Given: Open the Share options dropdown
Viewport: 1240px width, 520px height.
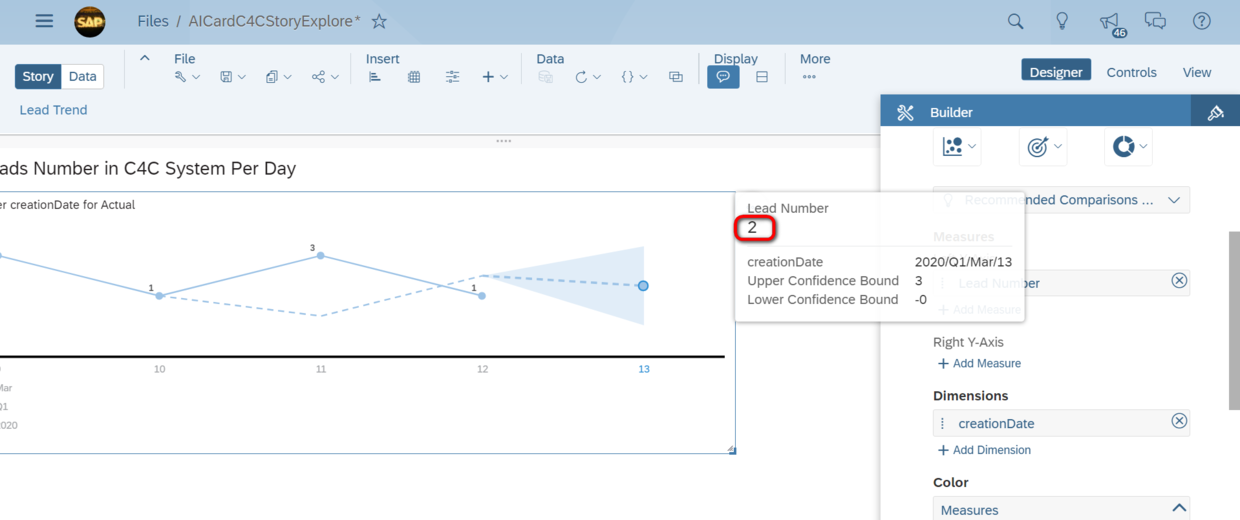Looking at the screenshot, I should 325,77.
